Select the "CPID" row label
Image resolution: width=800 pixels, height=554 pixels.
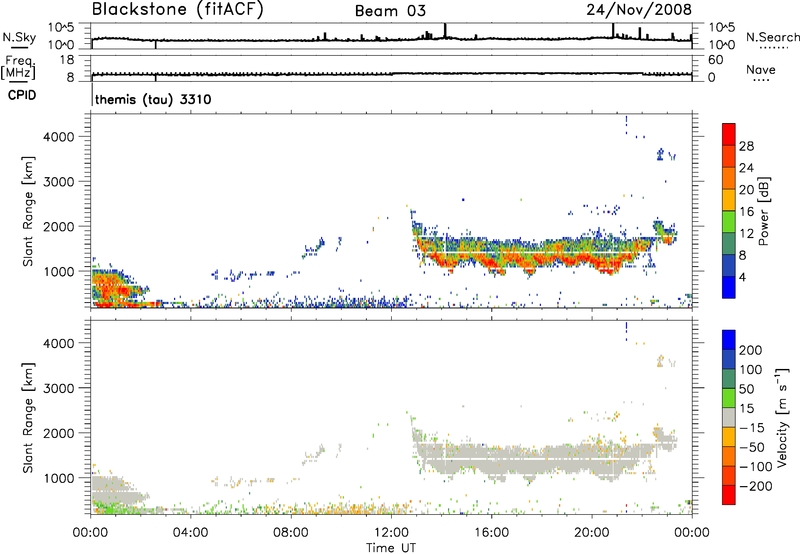click(21, 95)
